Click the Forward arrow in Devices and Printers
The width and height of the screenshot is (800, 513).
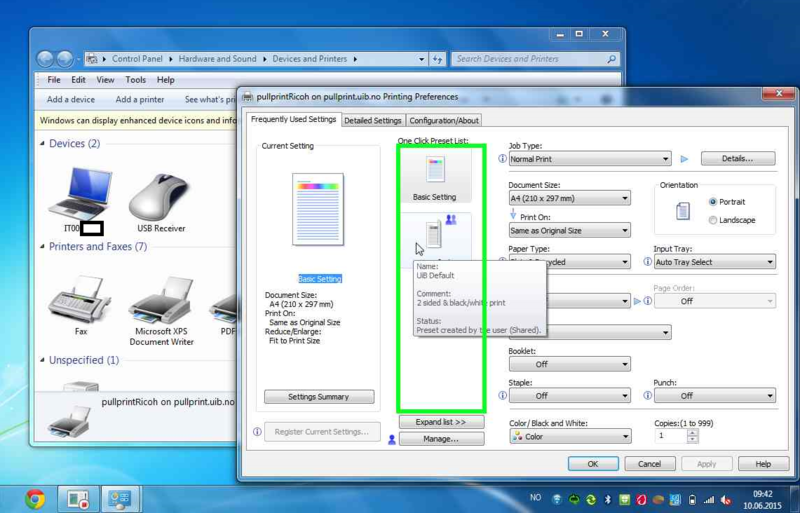point(65,59)
